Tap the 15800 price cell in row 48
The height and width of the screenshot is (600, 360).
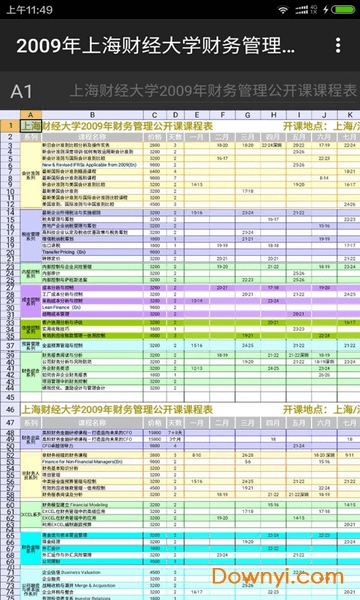(x=155, y=432)
